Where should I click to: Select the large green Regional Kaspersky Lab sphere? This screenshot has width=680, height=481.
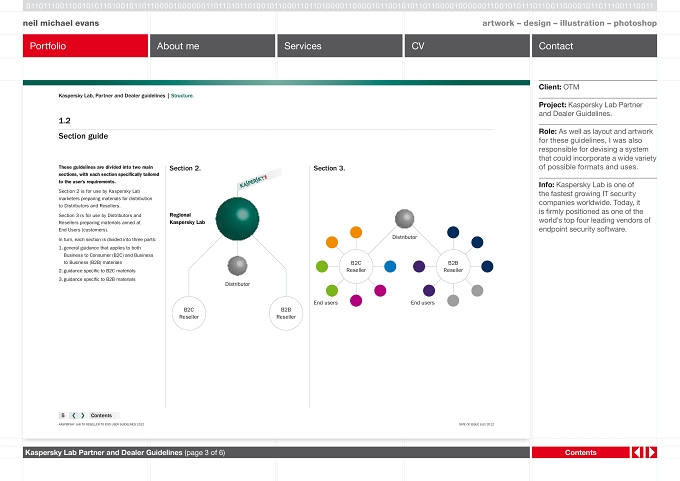click(237, 219)
